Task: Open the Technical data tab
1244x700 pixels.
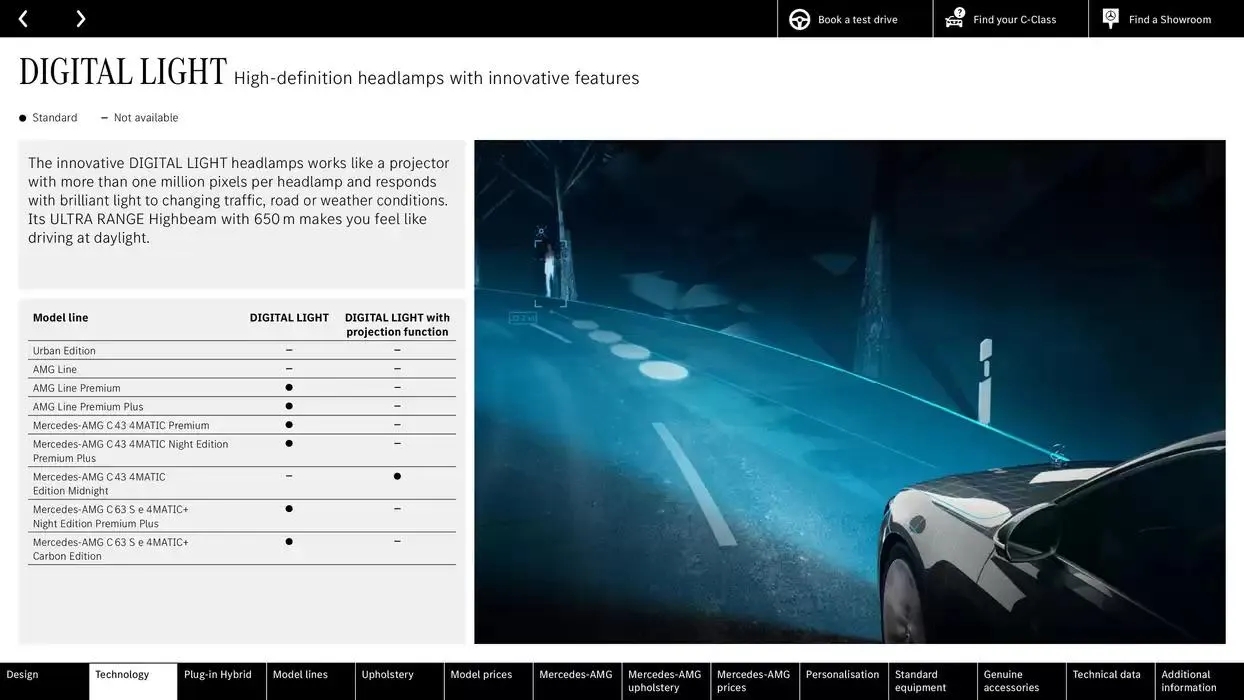Action: point(1107,674)
